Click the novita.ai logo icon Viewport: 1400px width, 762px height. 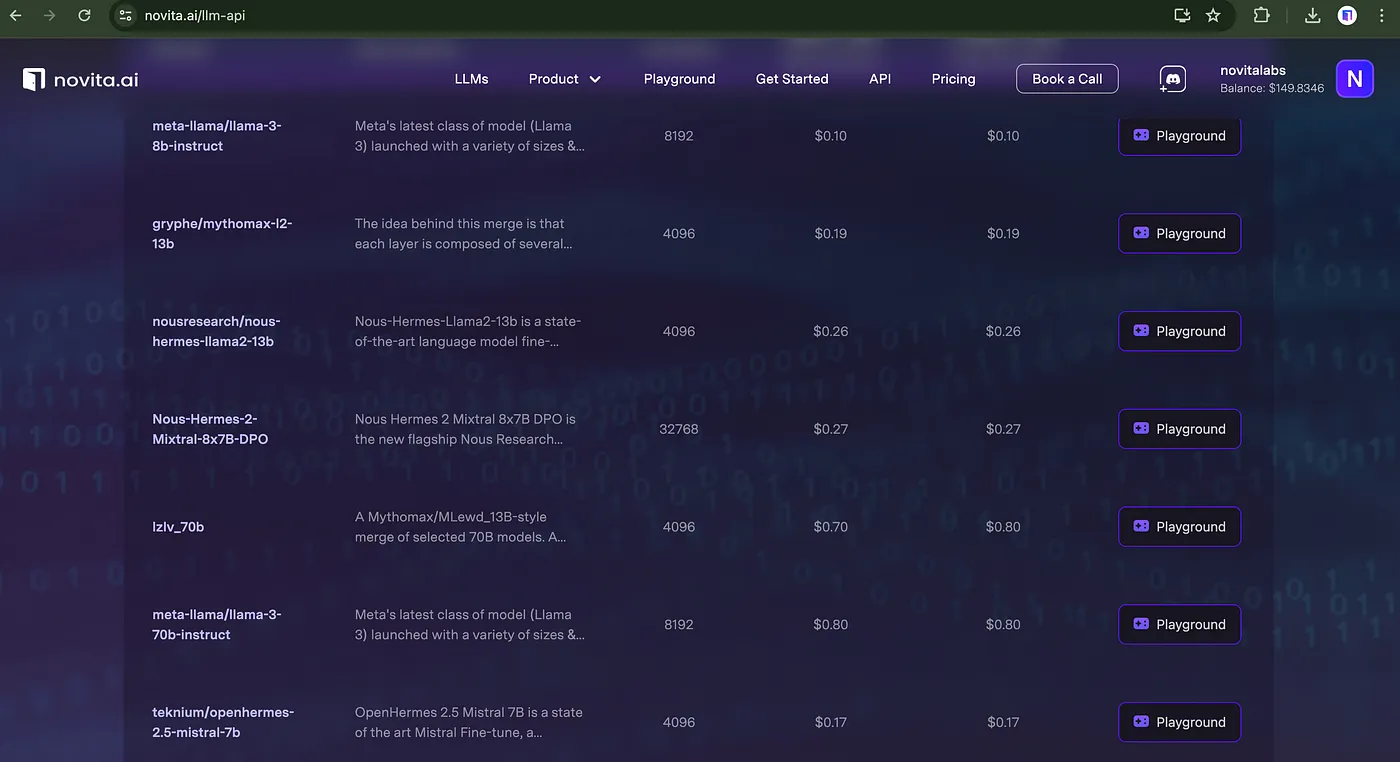pyautogui.click(x=35, y=79)
